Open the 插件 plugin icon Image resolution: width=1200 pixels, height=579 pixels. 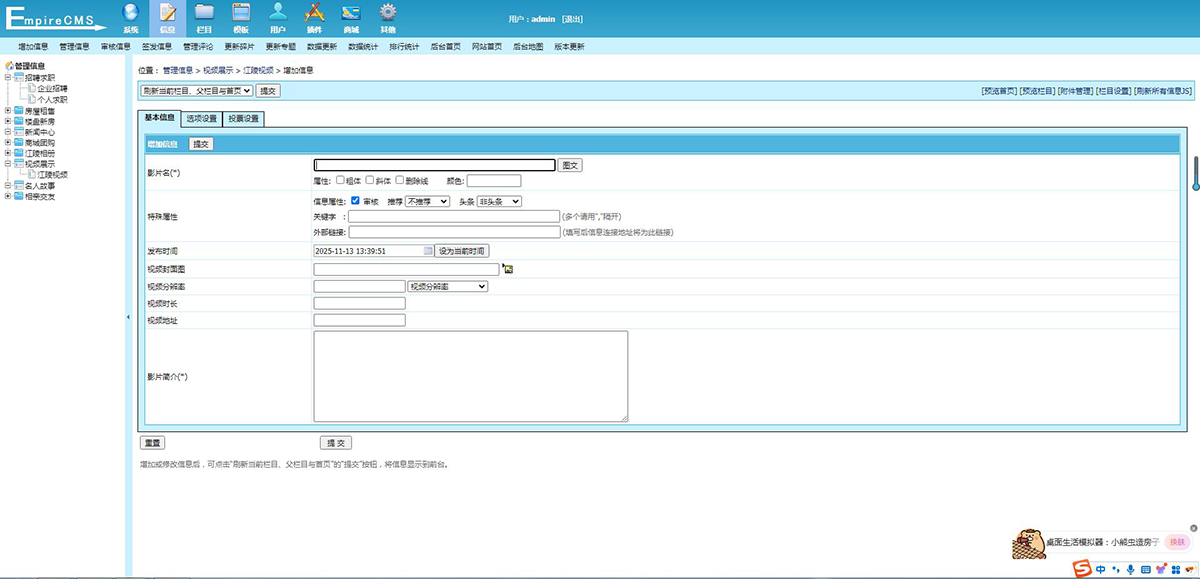314,13
